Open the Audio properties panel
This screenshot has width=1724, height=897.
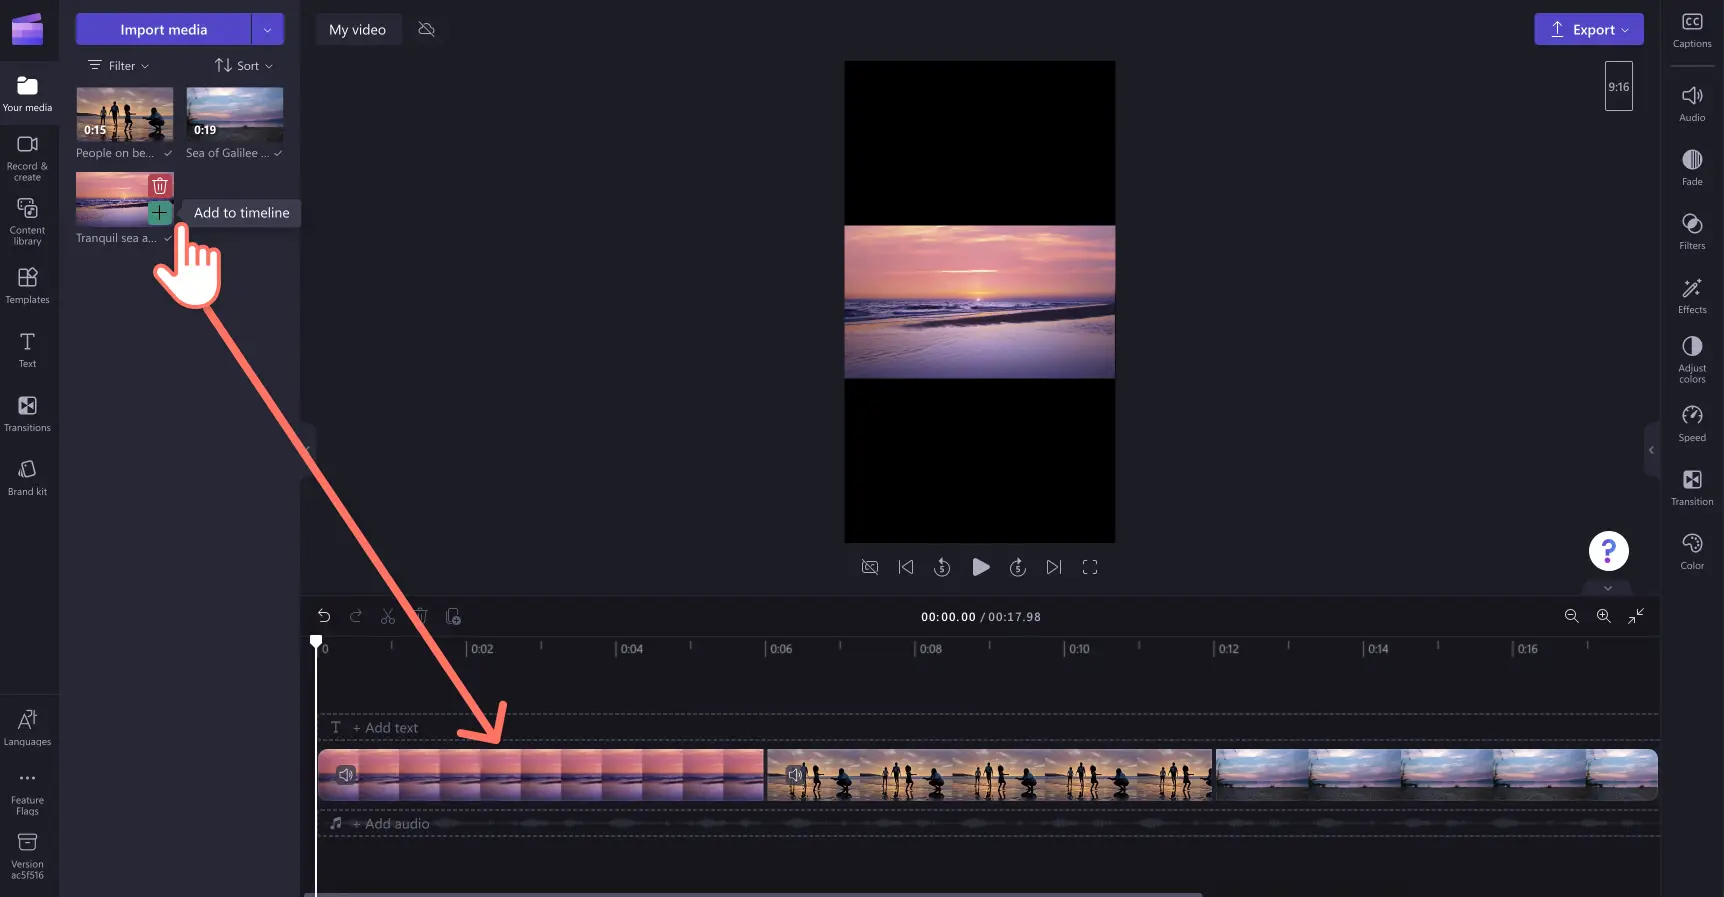click(1692, 103)
